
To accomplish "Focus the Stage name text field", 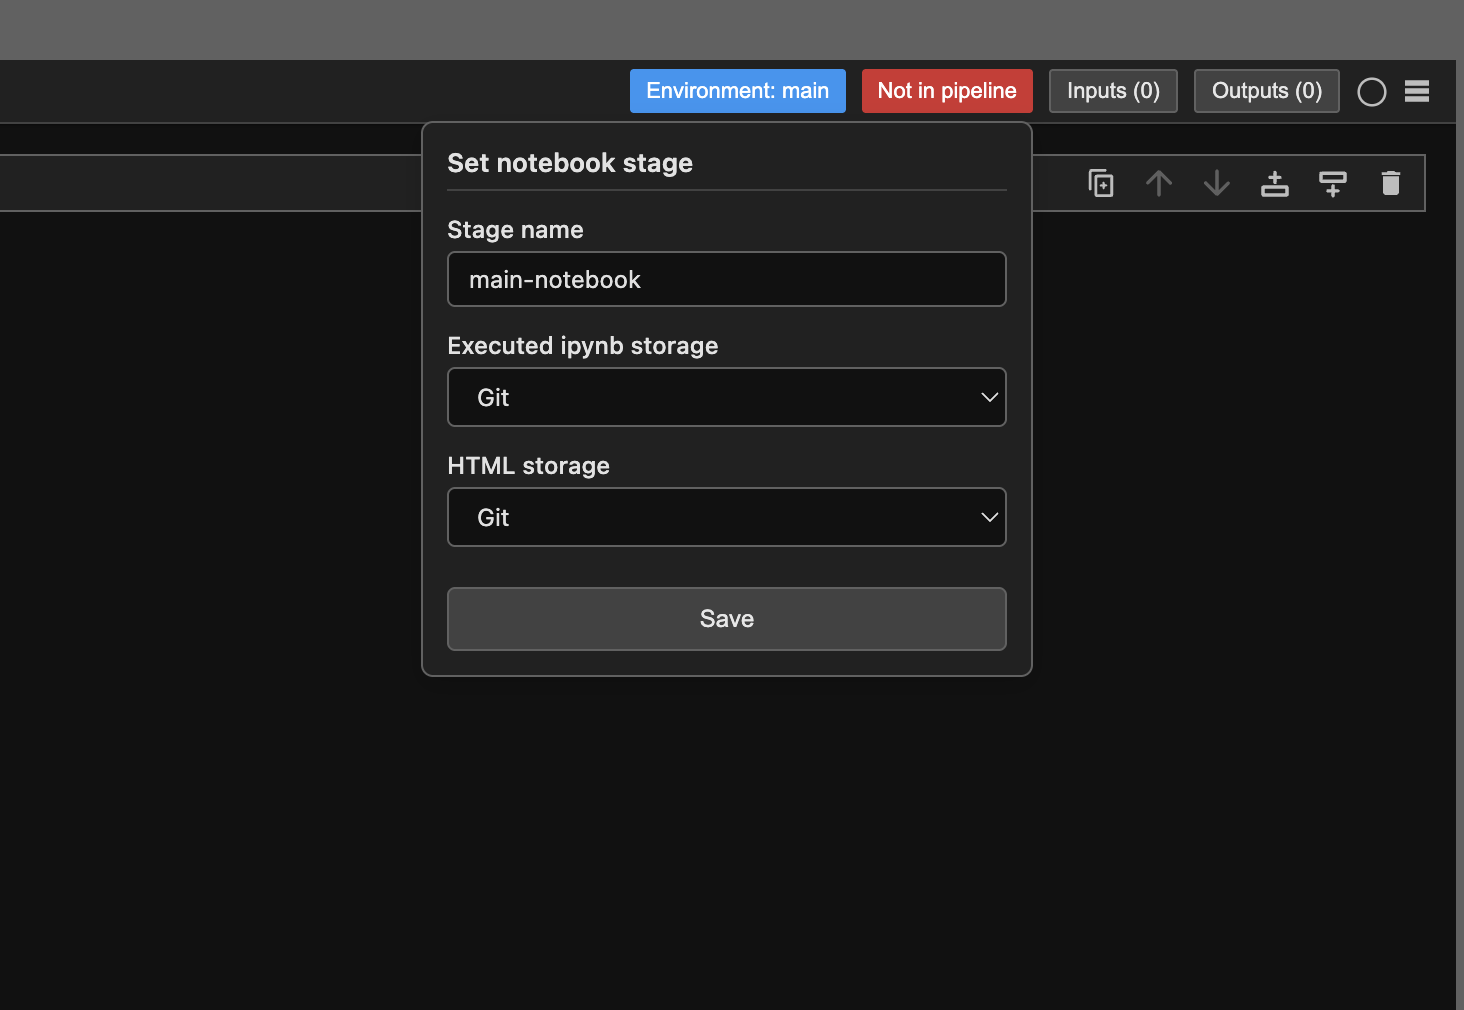I will tap(726, 279).
